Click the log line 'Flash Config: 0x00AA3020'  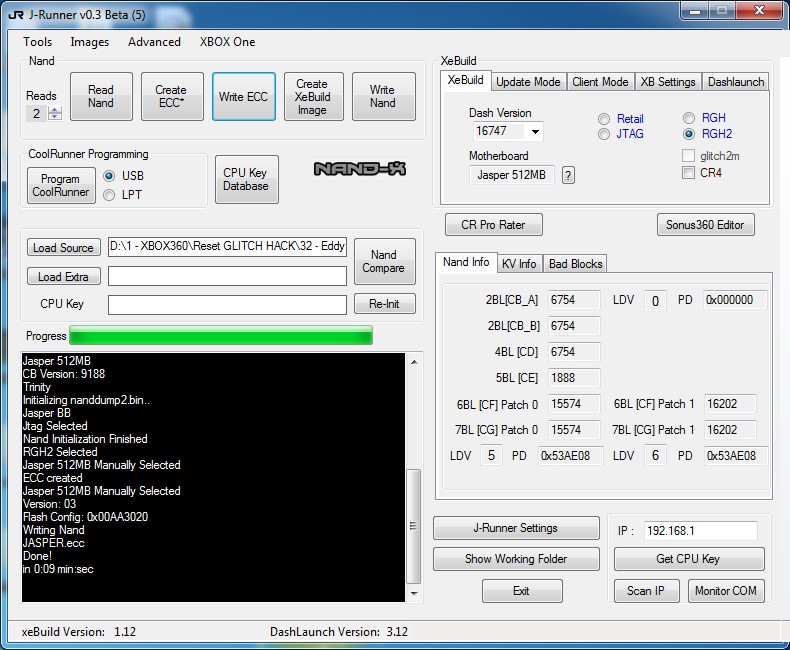coord(86,517)
